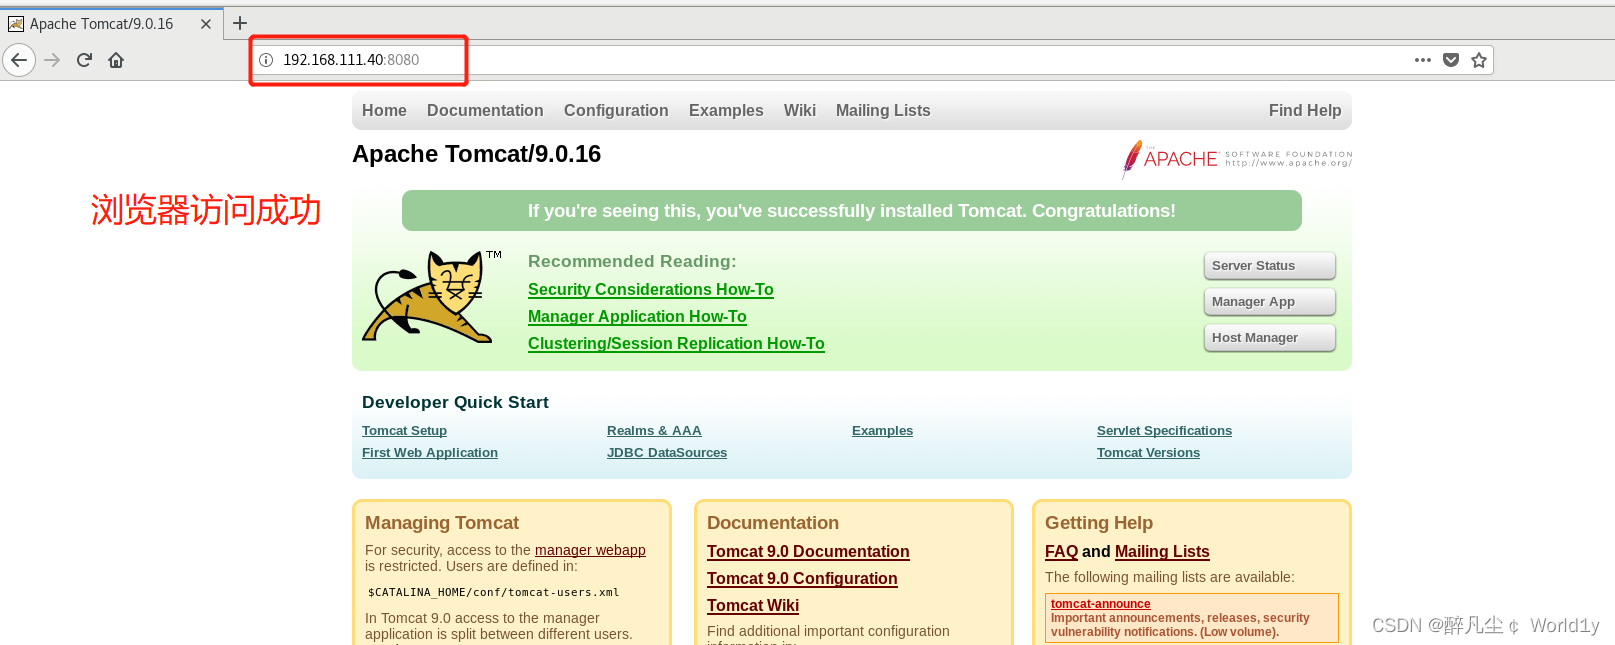Viewport: 1615px width, 645px height.
Task: Open Wiki in the navigation bar
Action: [x=800, y=111]
